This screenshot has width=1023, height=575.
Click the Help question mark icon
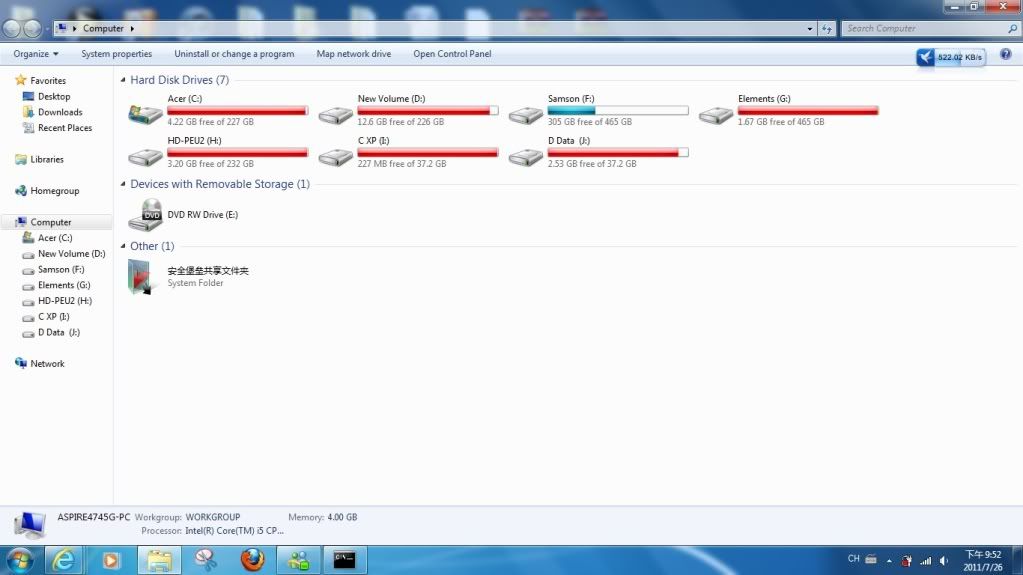pyautogui.click(x=1005, y=54)
